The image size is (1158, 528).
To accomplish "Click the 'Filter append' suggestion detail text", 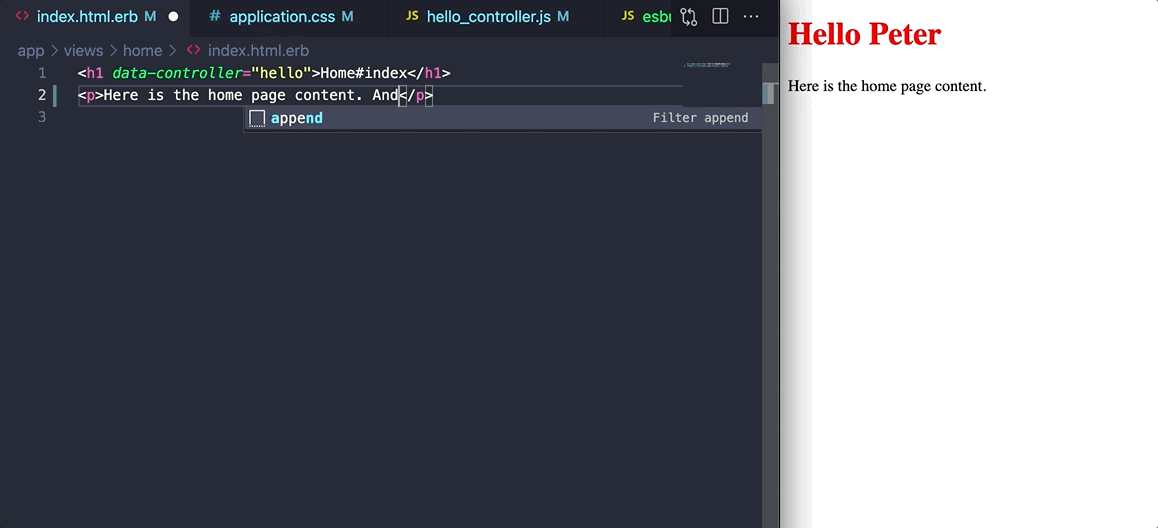I will coord(700,118).
